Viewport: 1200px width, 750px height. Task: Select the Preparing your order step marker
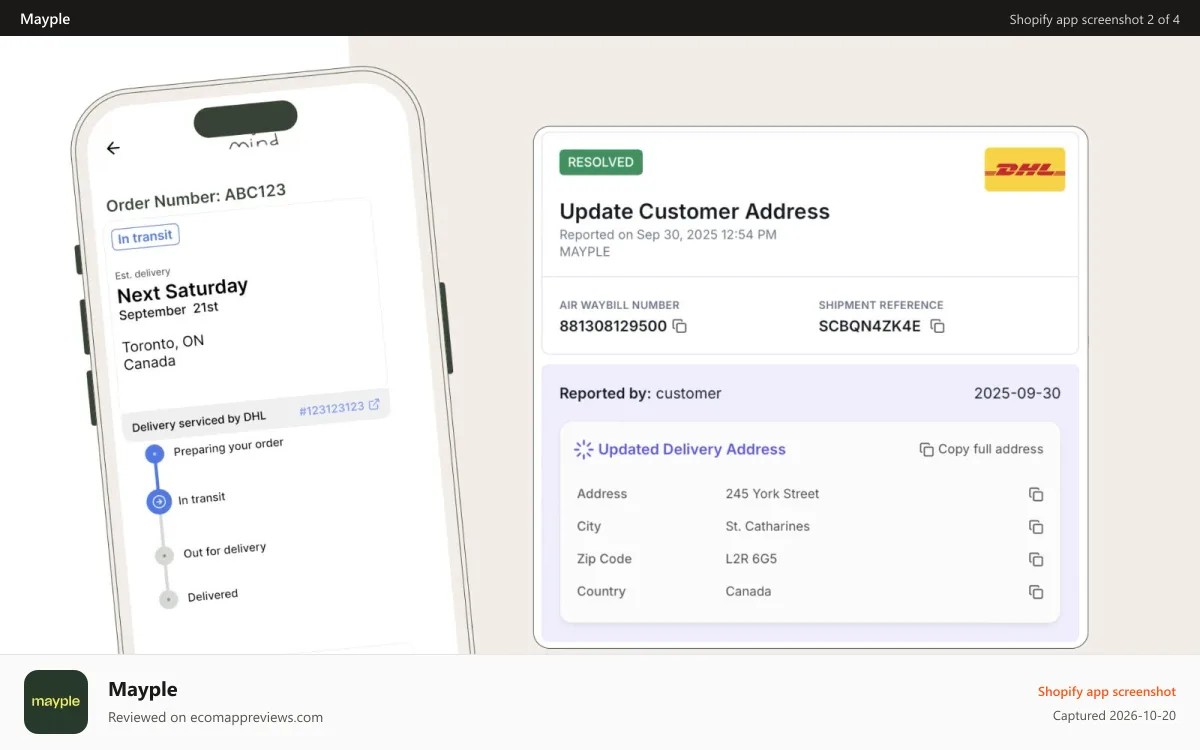153,454
